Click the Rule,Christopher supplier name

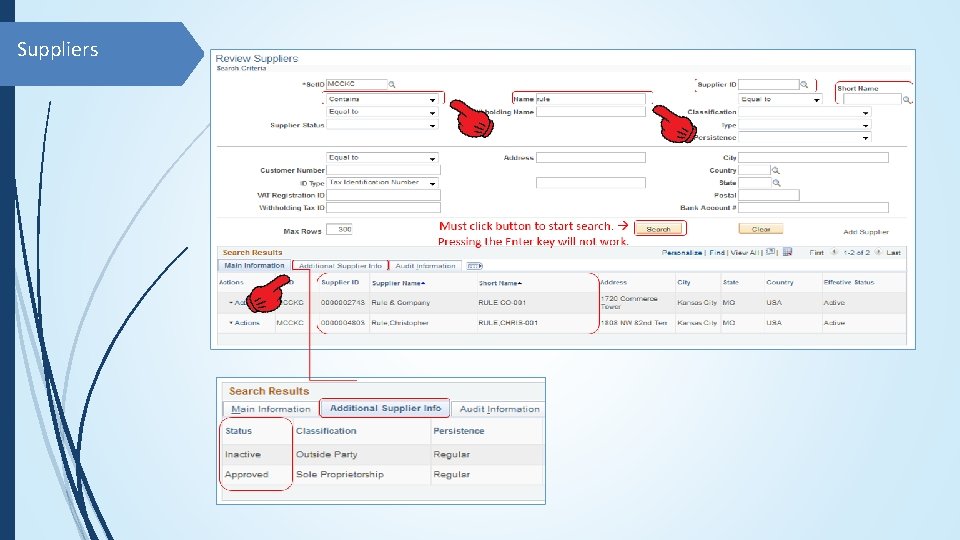click(400, 323)
